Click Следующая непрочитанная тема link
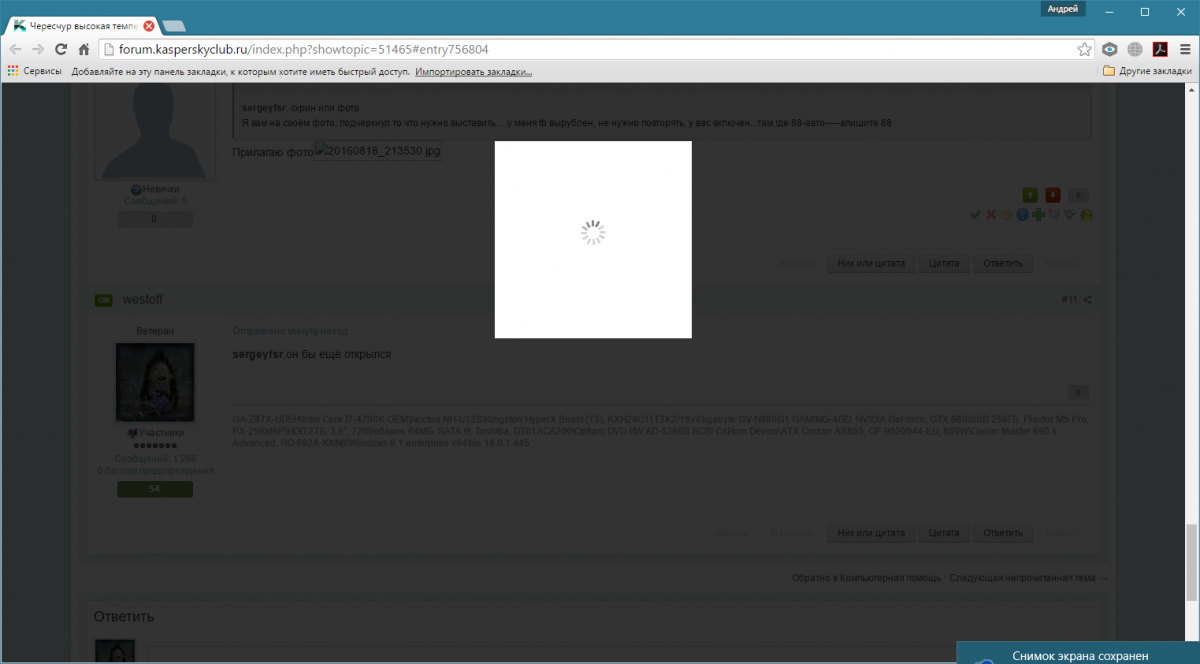The image size is (1200, 664). 1028,578
